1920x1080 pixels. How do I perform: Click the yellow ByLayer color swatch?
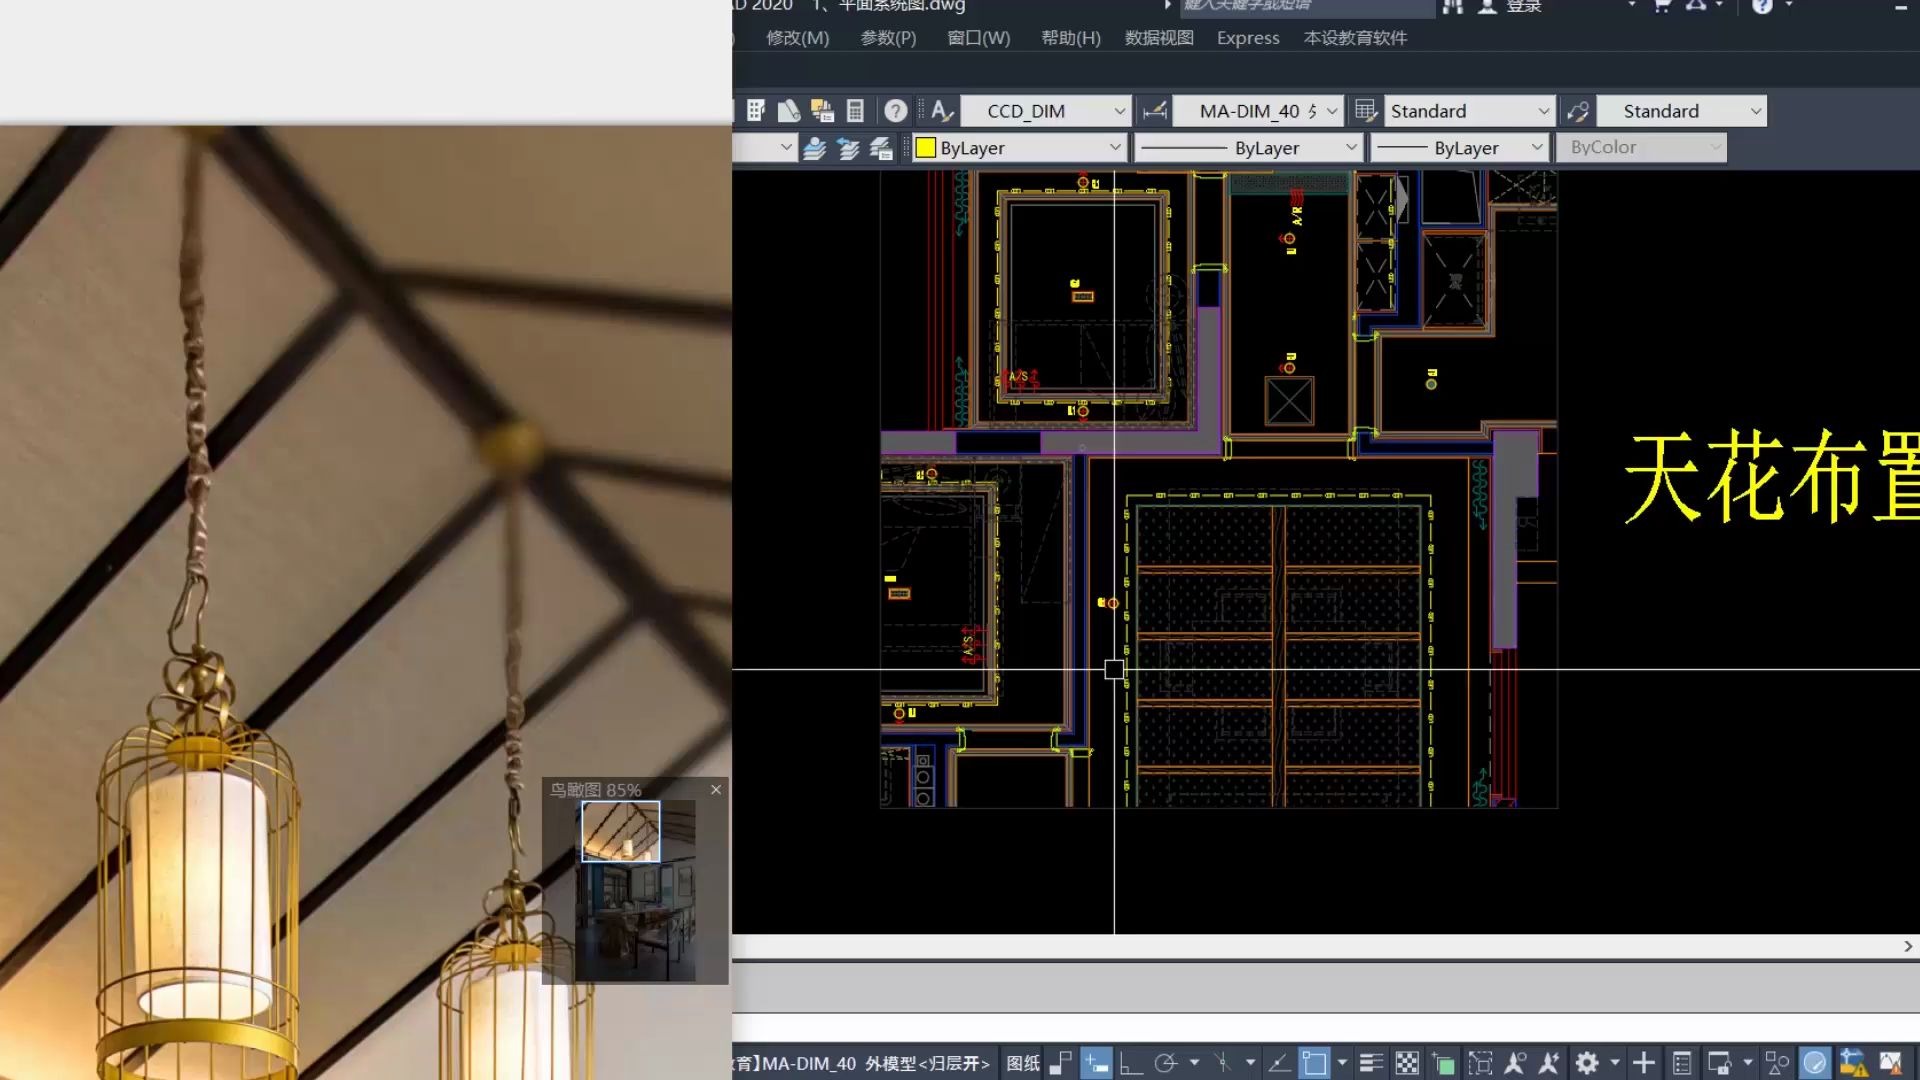[x=926, y=147]
